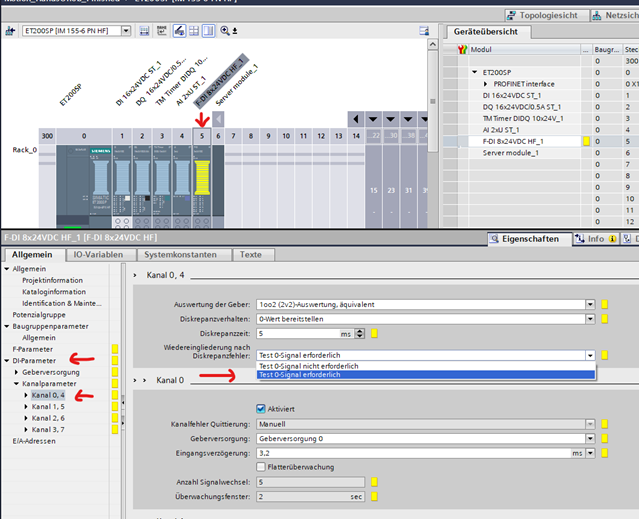Open the Info tab in inspector
Screen dimensions: 639x519
coord(592,239)
